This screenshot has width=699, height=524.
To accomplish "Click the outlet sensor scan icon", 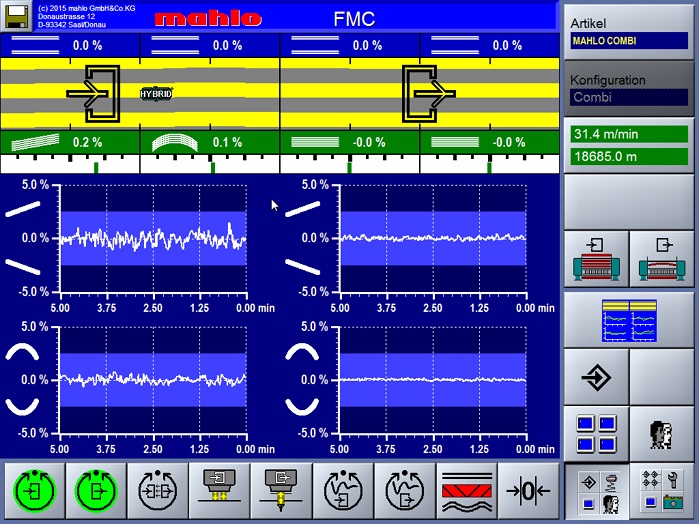I will [x=281, y=492].
